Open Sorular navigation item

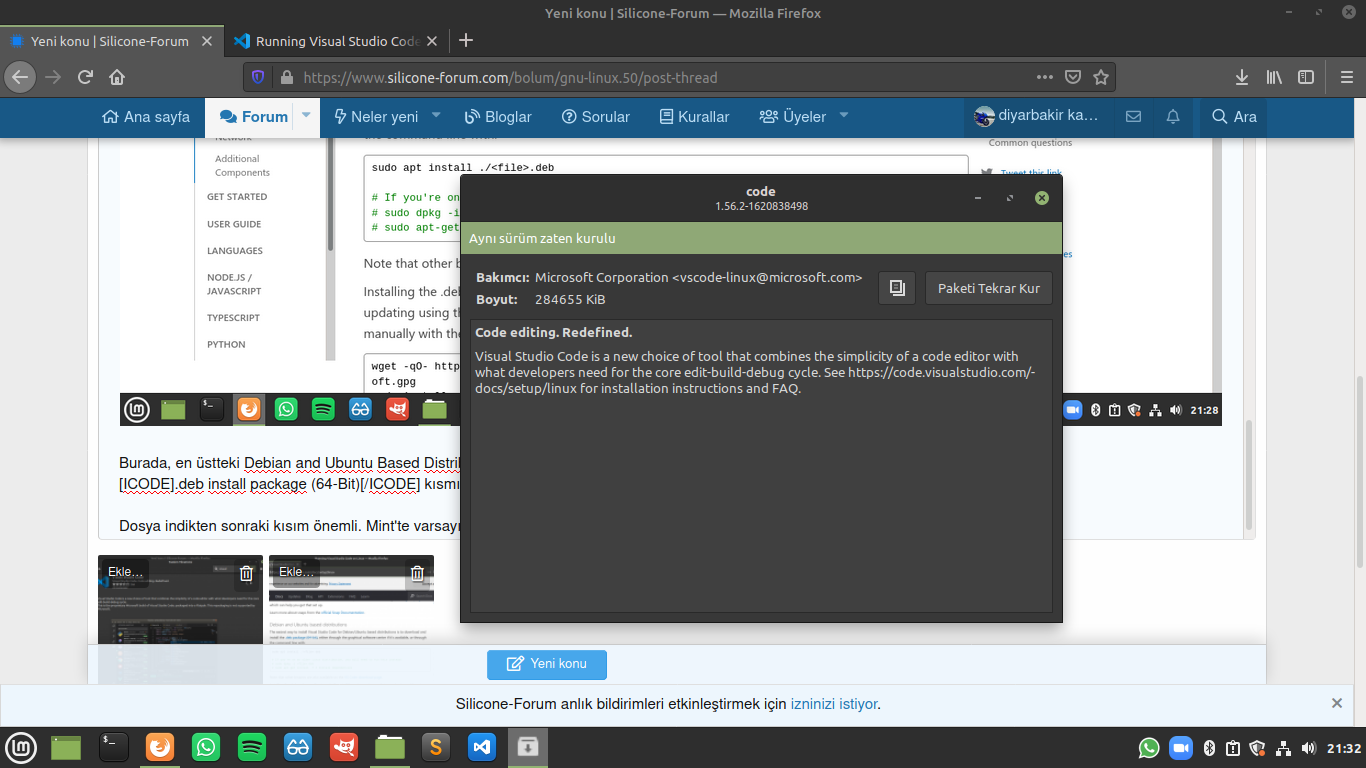tap(596, 117)
